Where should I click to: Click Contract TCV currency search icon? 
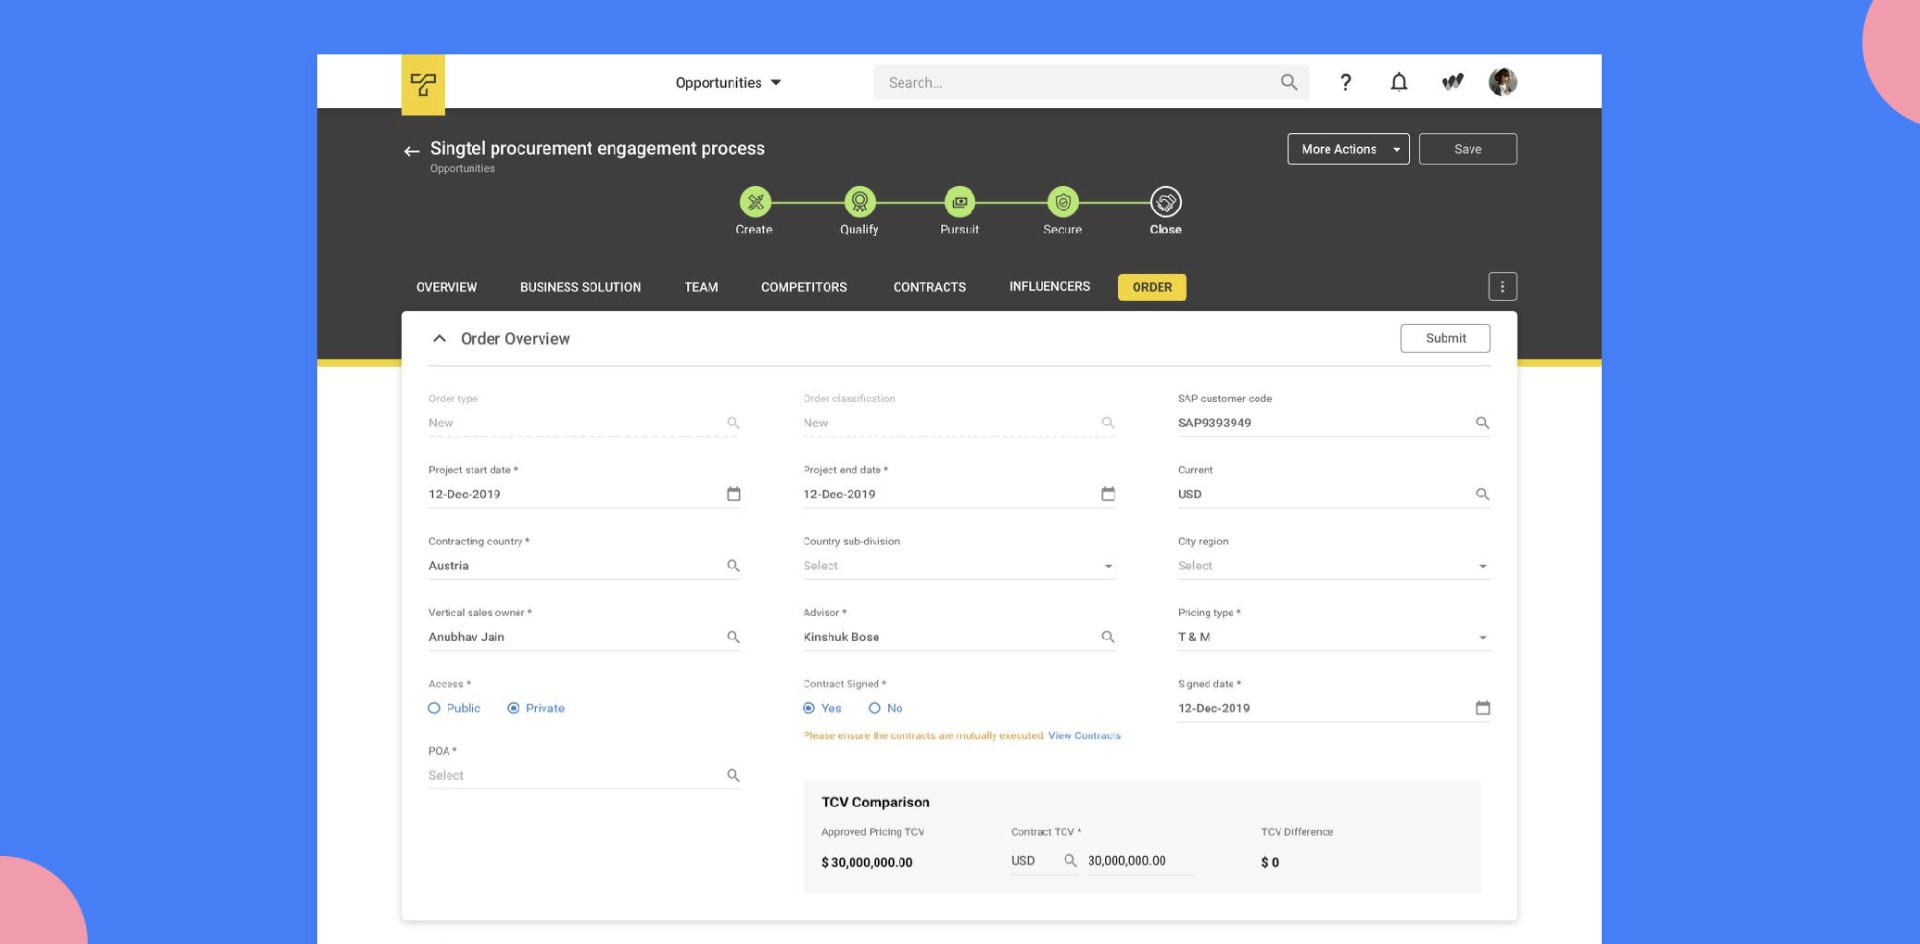coord(1070,860)
